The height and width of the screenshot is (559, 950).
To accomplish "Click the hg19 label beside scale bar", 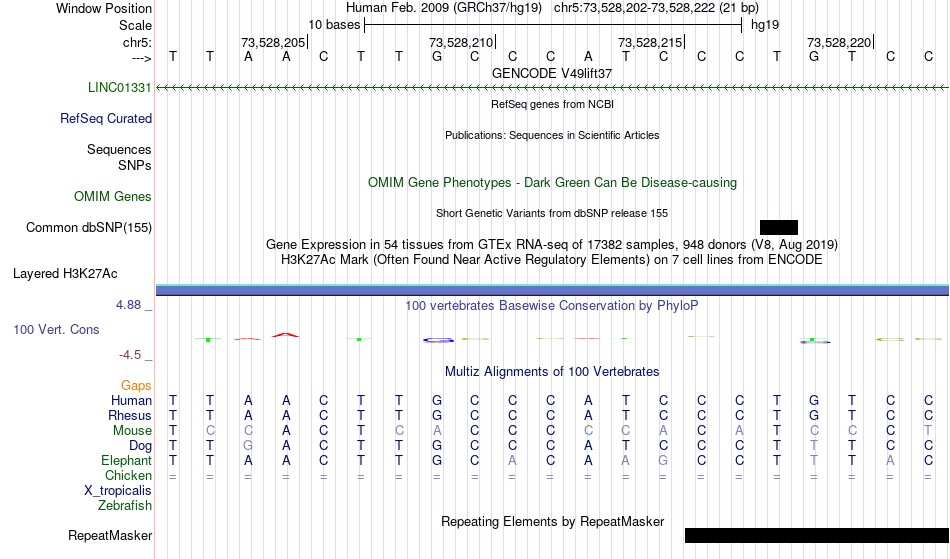I will tap(765, 25).
